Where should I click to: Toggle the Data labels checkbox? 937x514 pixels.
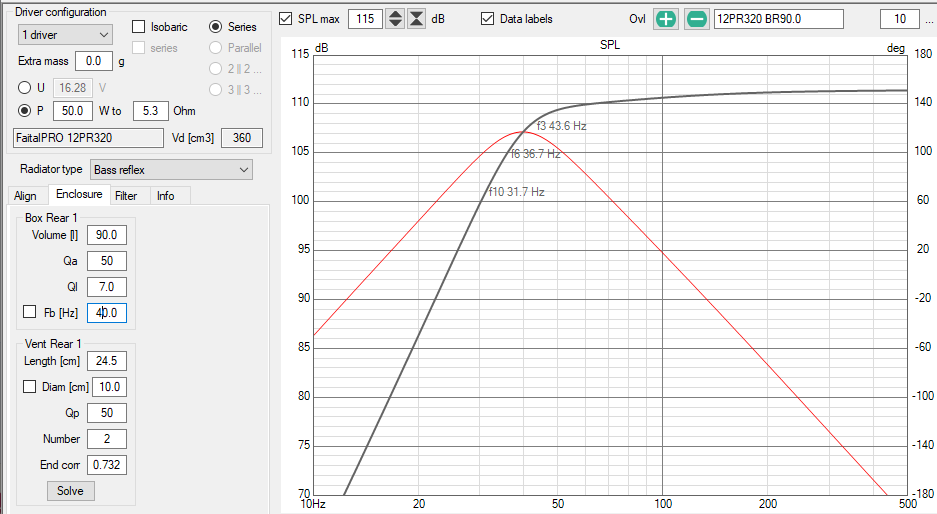pyautogui.click(x=488, y=19)
